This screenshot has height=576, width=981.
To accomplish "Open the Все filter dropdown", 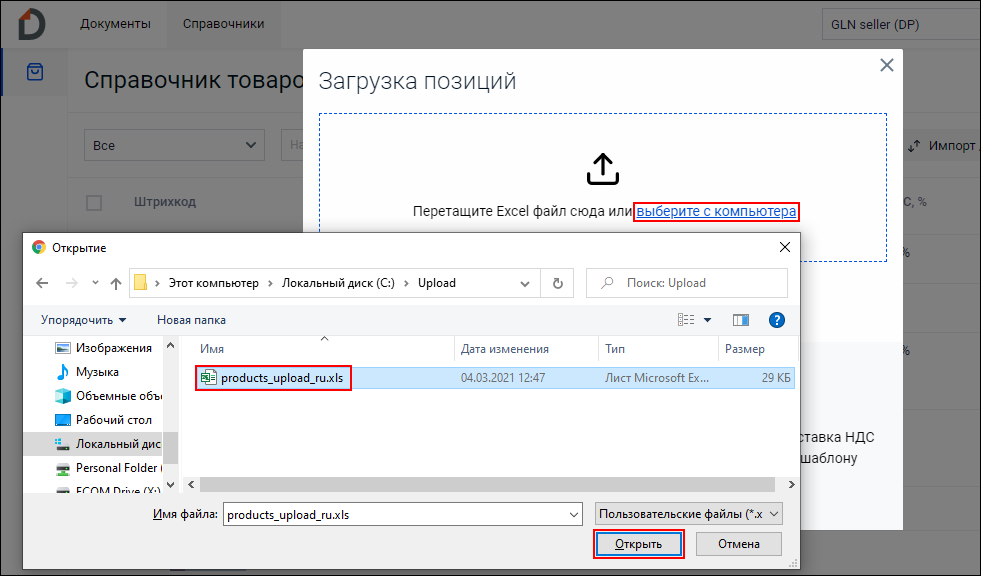I will tap(174, 145).
